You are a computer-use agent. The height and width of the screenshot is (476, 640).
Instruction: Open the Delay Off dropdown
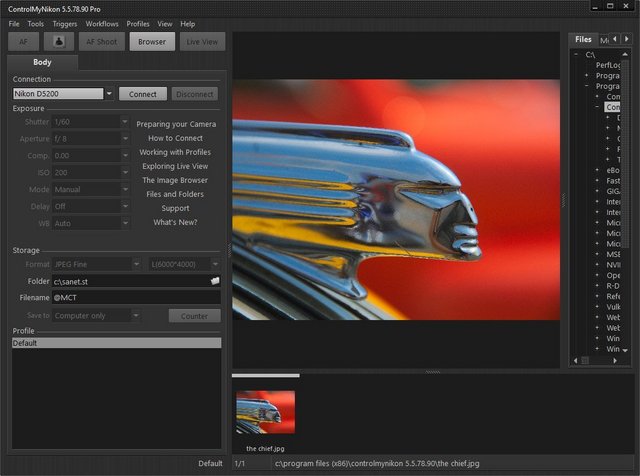point(125,206)
